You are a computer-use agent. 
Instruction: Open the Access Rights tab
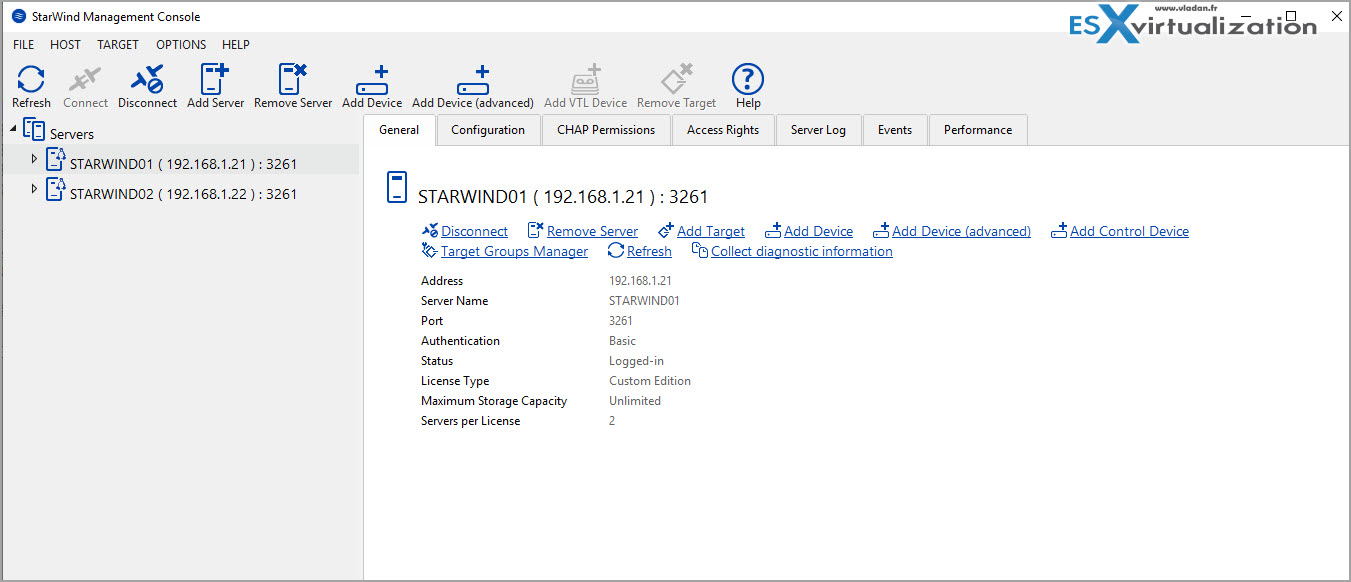click(x=723, y=130)
